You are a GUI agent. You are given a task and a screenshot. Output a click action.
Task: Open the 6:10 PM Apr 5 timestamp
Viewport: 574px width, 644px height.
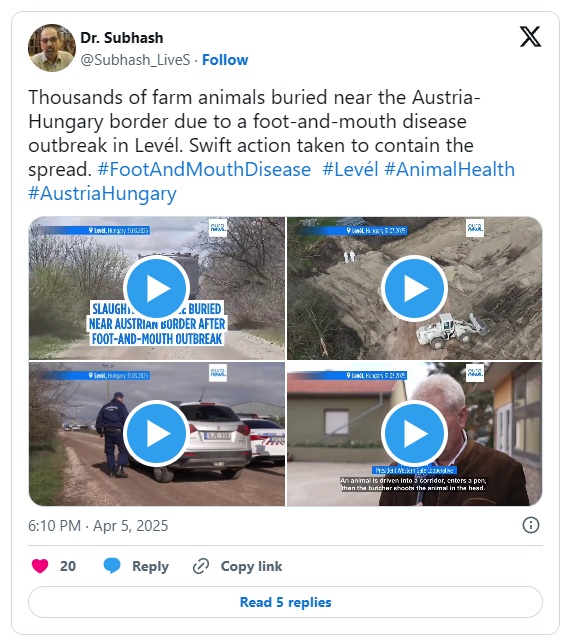pyautogui.click(x=98, y=526)
